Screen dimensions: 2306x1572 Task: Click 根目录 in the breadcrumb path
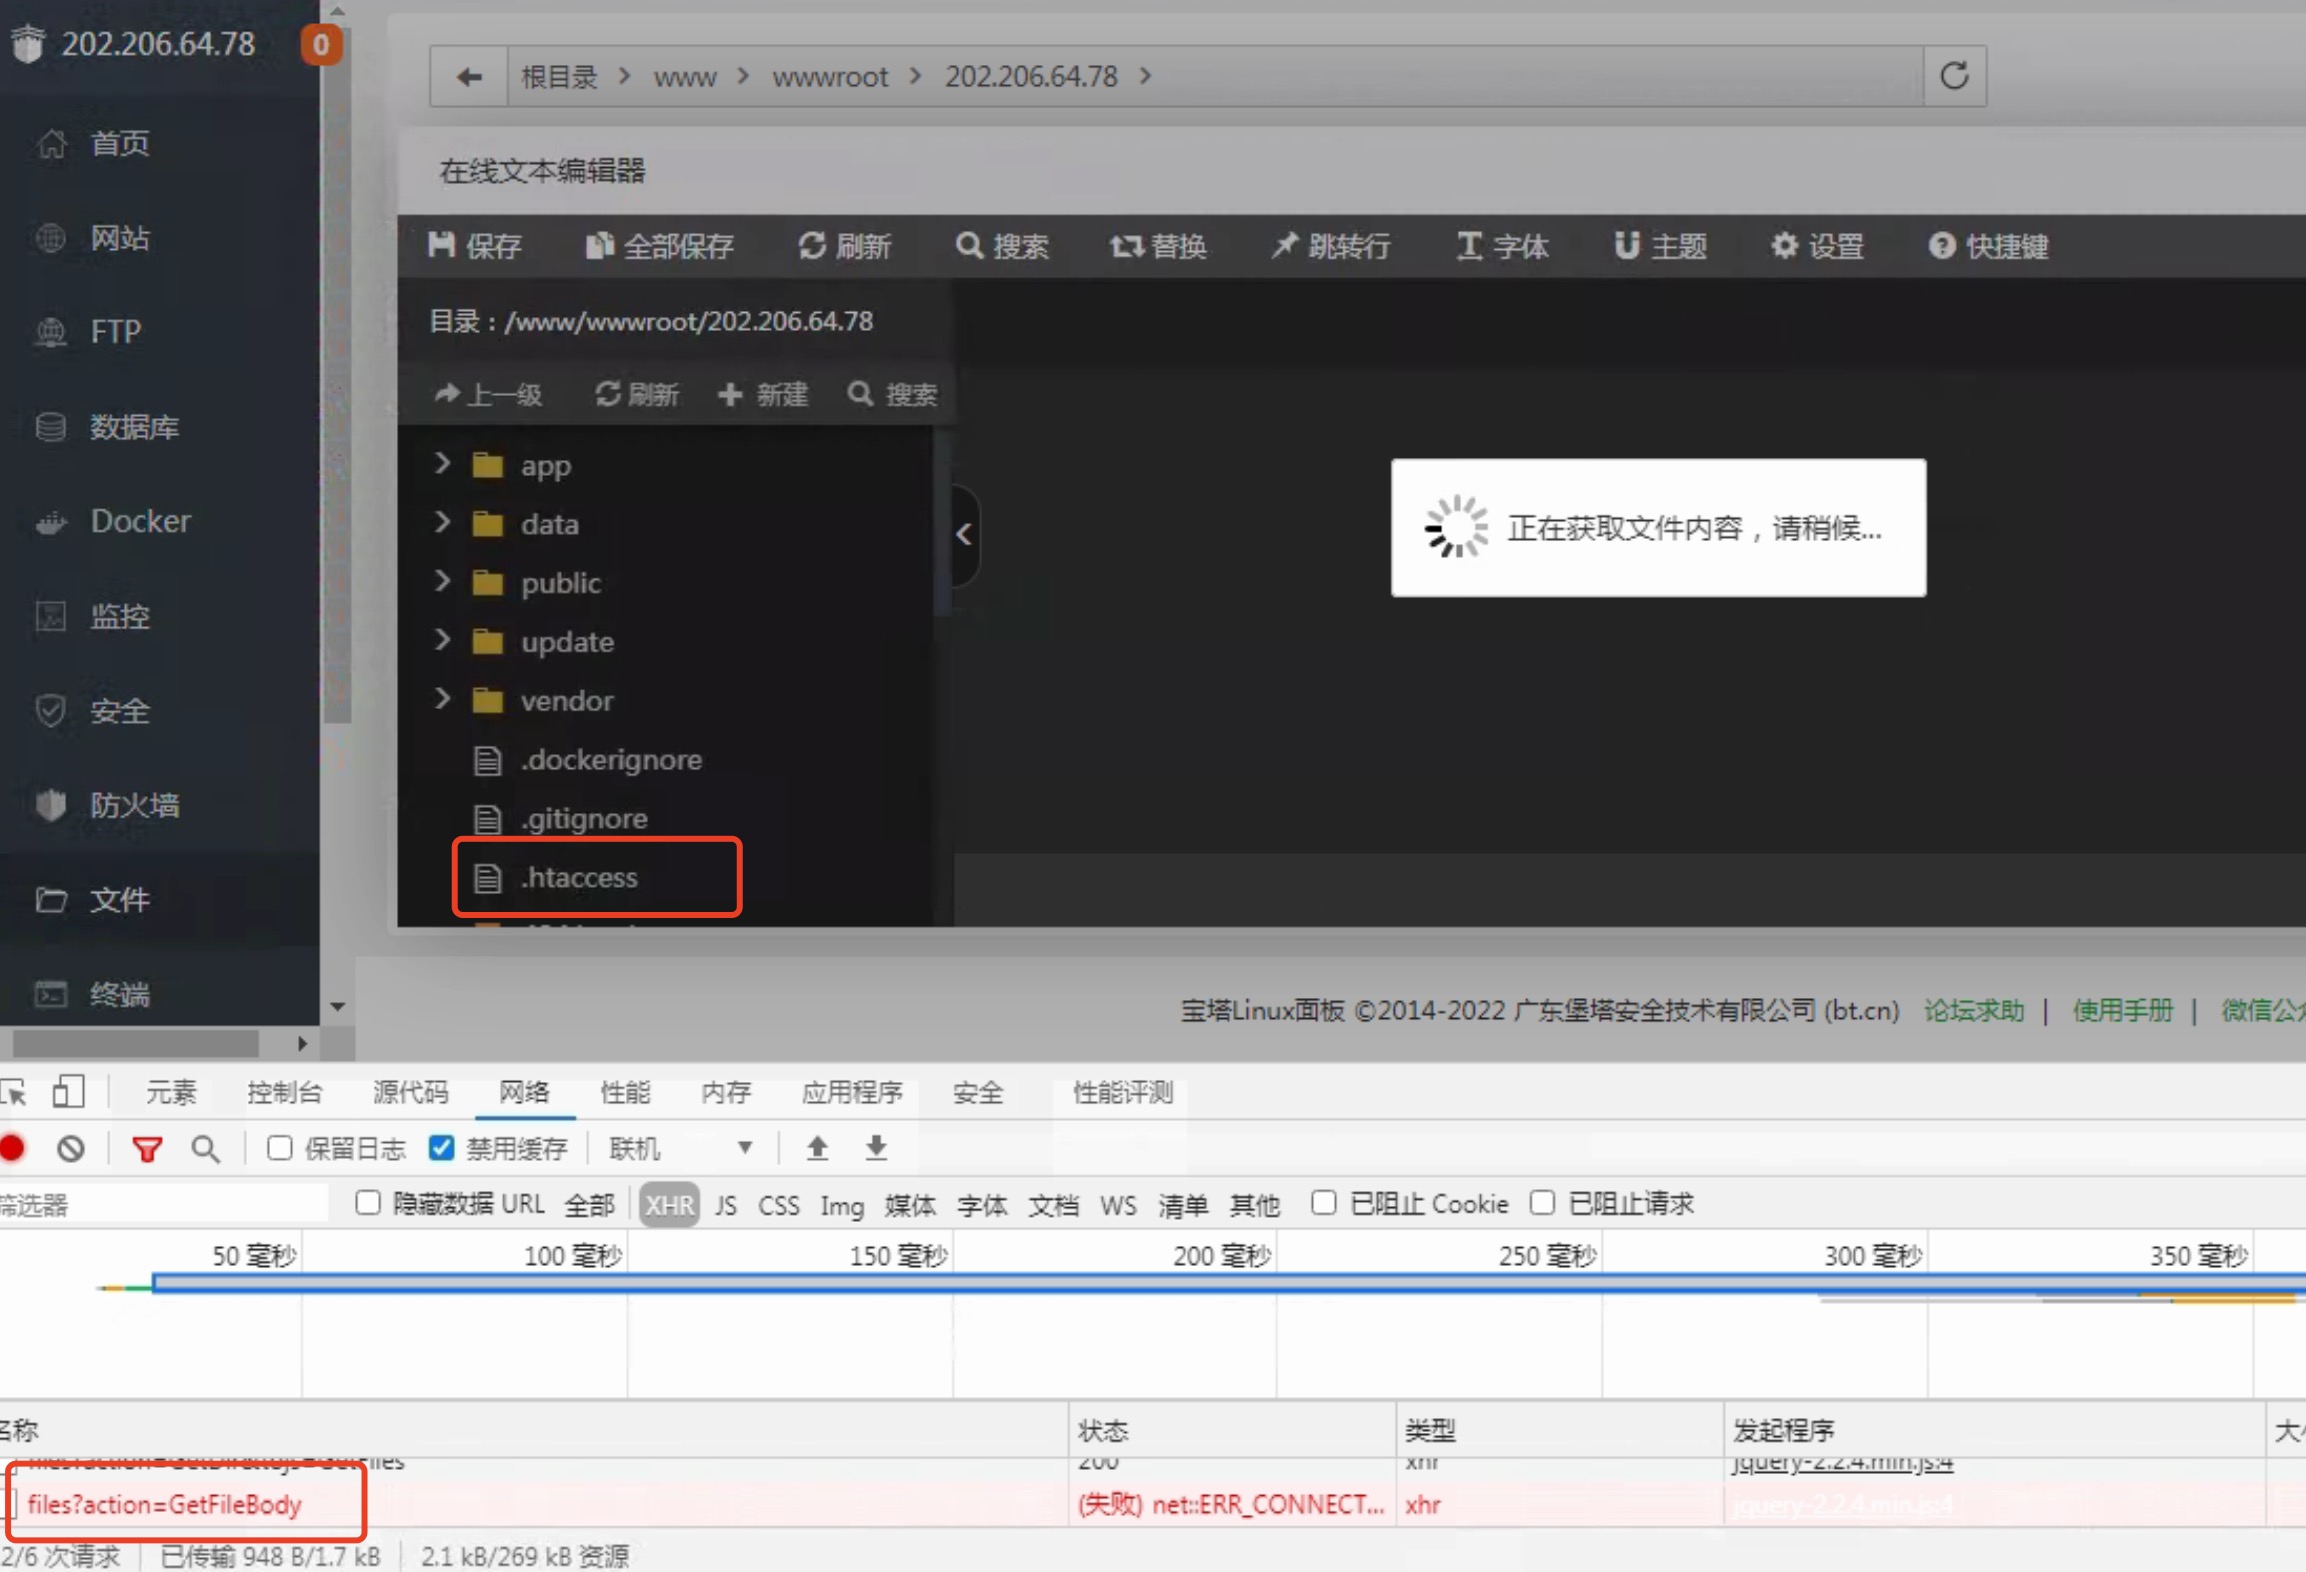point(559,76)
